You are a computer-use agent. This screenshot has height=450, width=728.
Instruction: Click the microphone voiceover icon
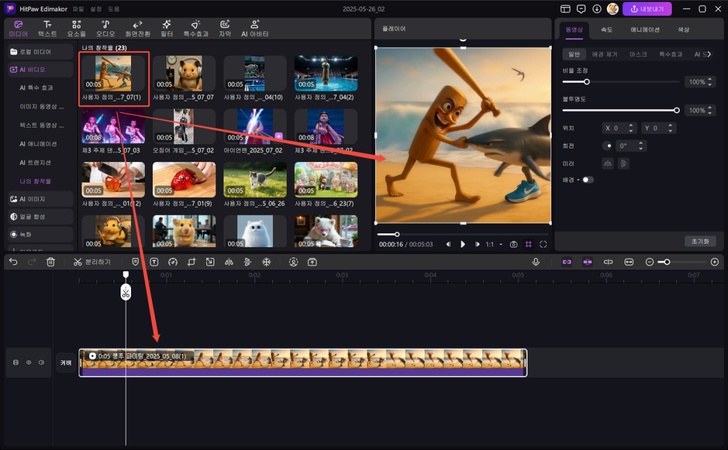click(536, 262)
